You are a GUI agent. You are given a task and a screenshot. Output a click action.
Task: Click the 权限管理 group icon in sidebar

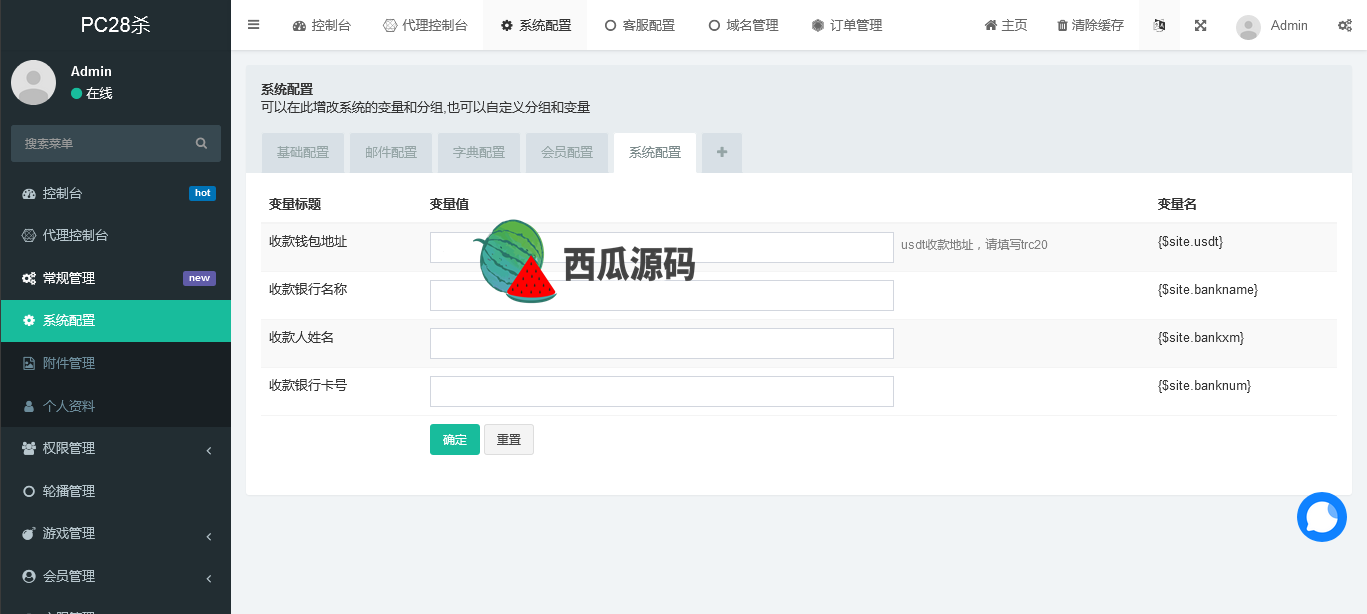29,448
